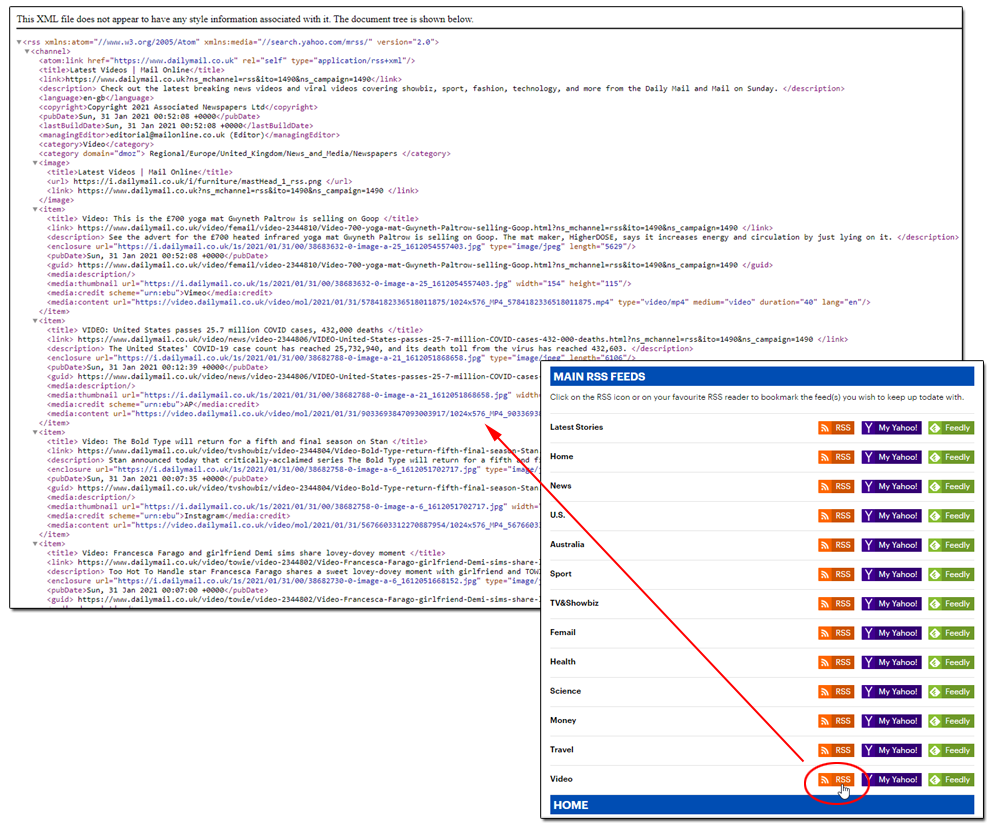
Task: Add the Science feed to Feedly
Action: pos(951,692)
